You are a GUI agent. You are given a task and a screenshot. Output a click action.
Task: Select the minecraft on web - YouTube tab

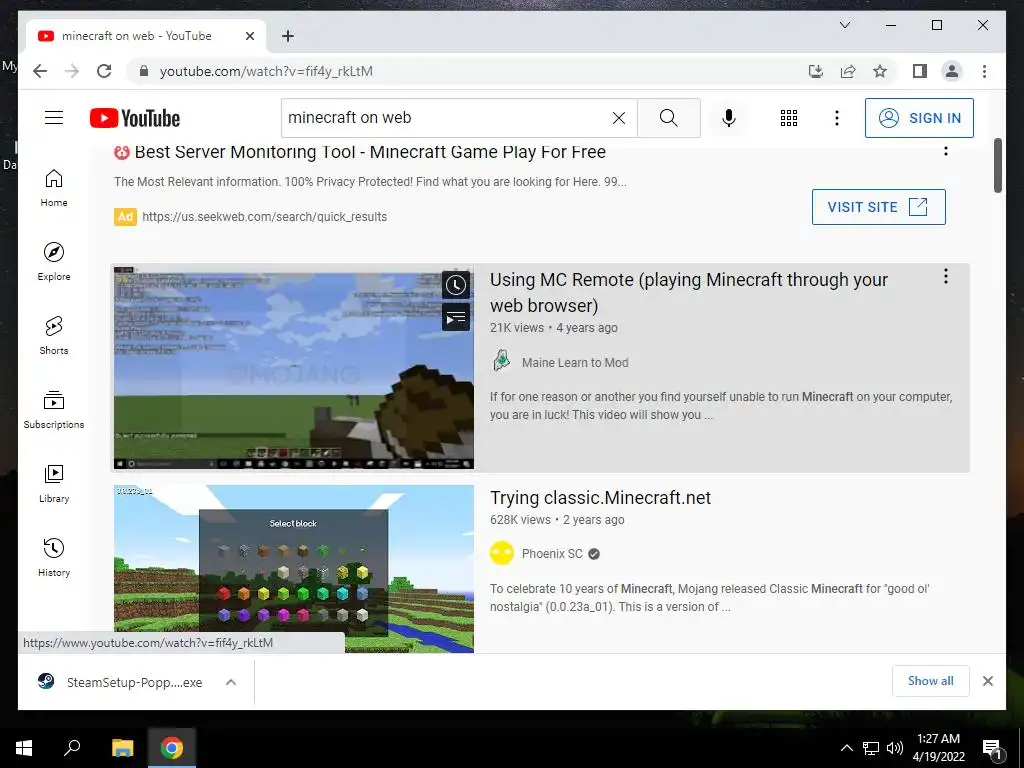pyautogui.click(x=146, y=36)
